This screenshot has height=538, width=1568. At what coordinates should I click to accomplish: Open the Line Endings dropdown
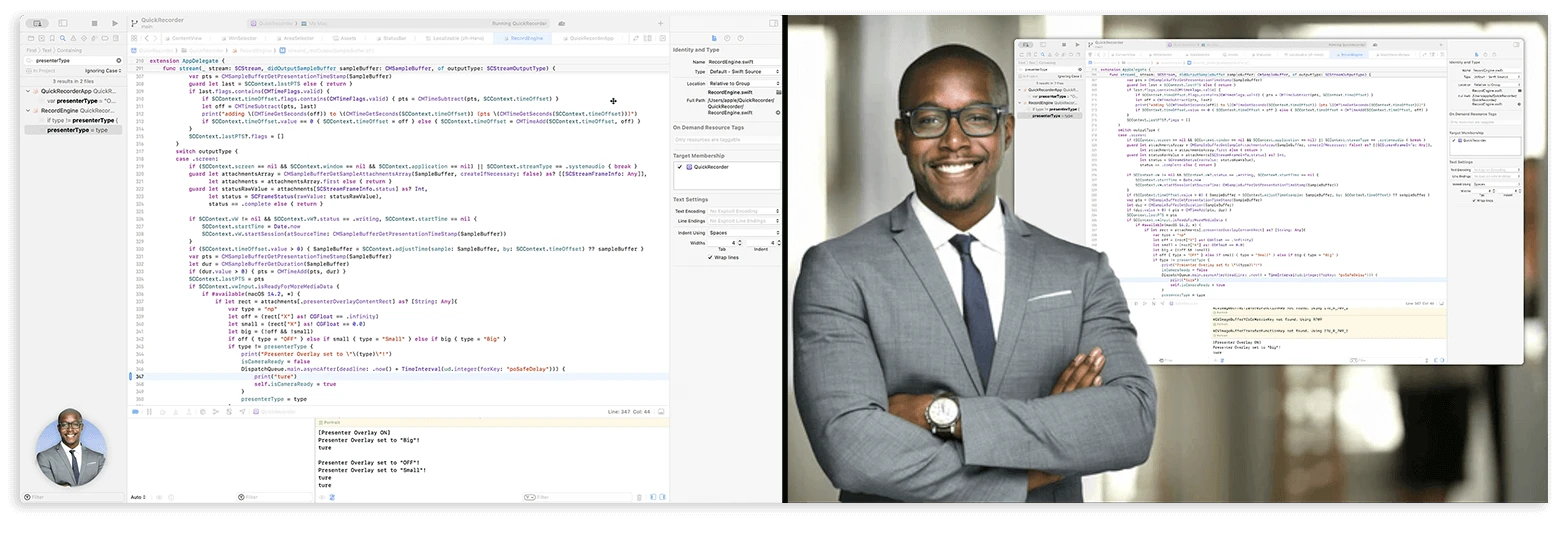(x=744, y=221)
